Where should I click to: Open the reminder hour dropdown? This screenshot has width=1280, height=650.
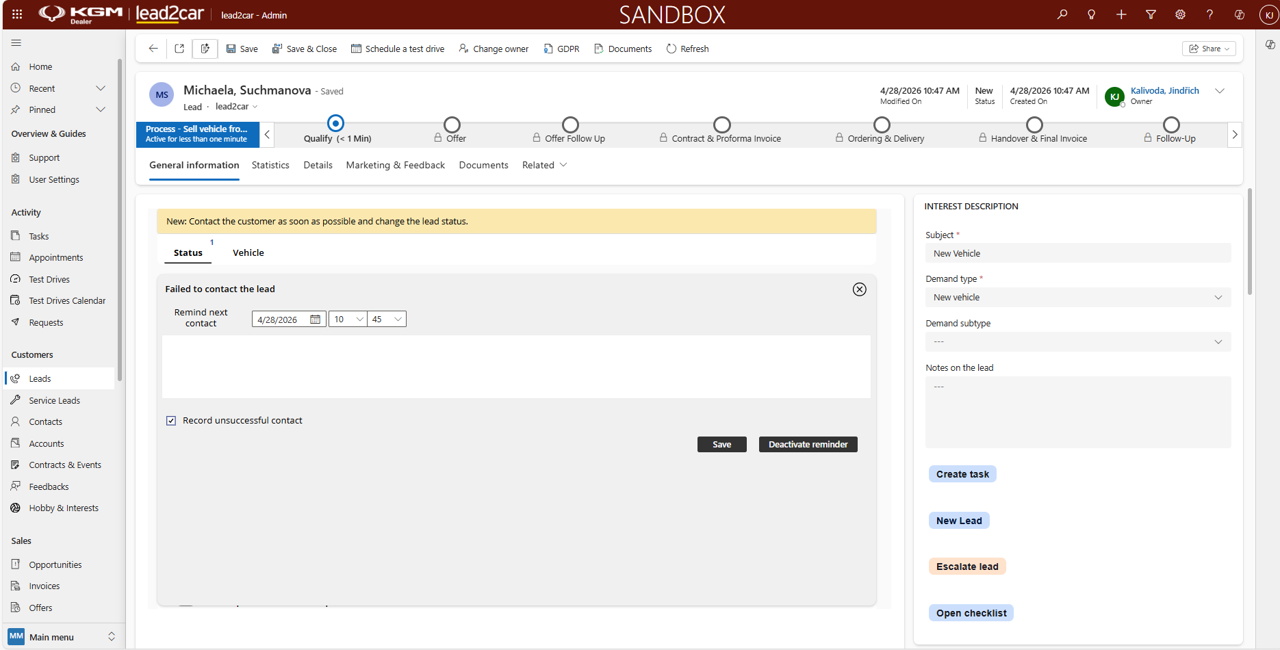[348, 319]
